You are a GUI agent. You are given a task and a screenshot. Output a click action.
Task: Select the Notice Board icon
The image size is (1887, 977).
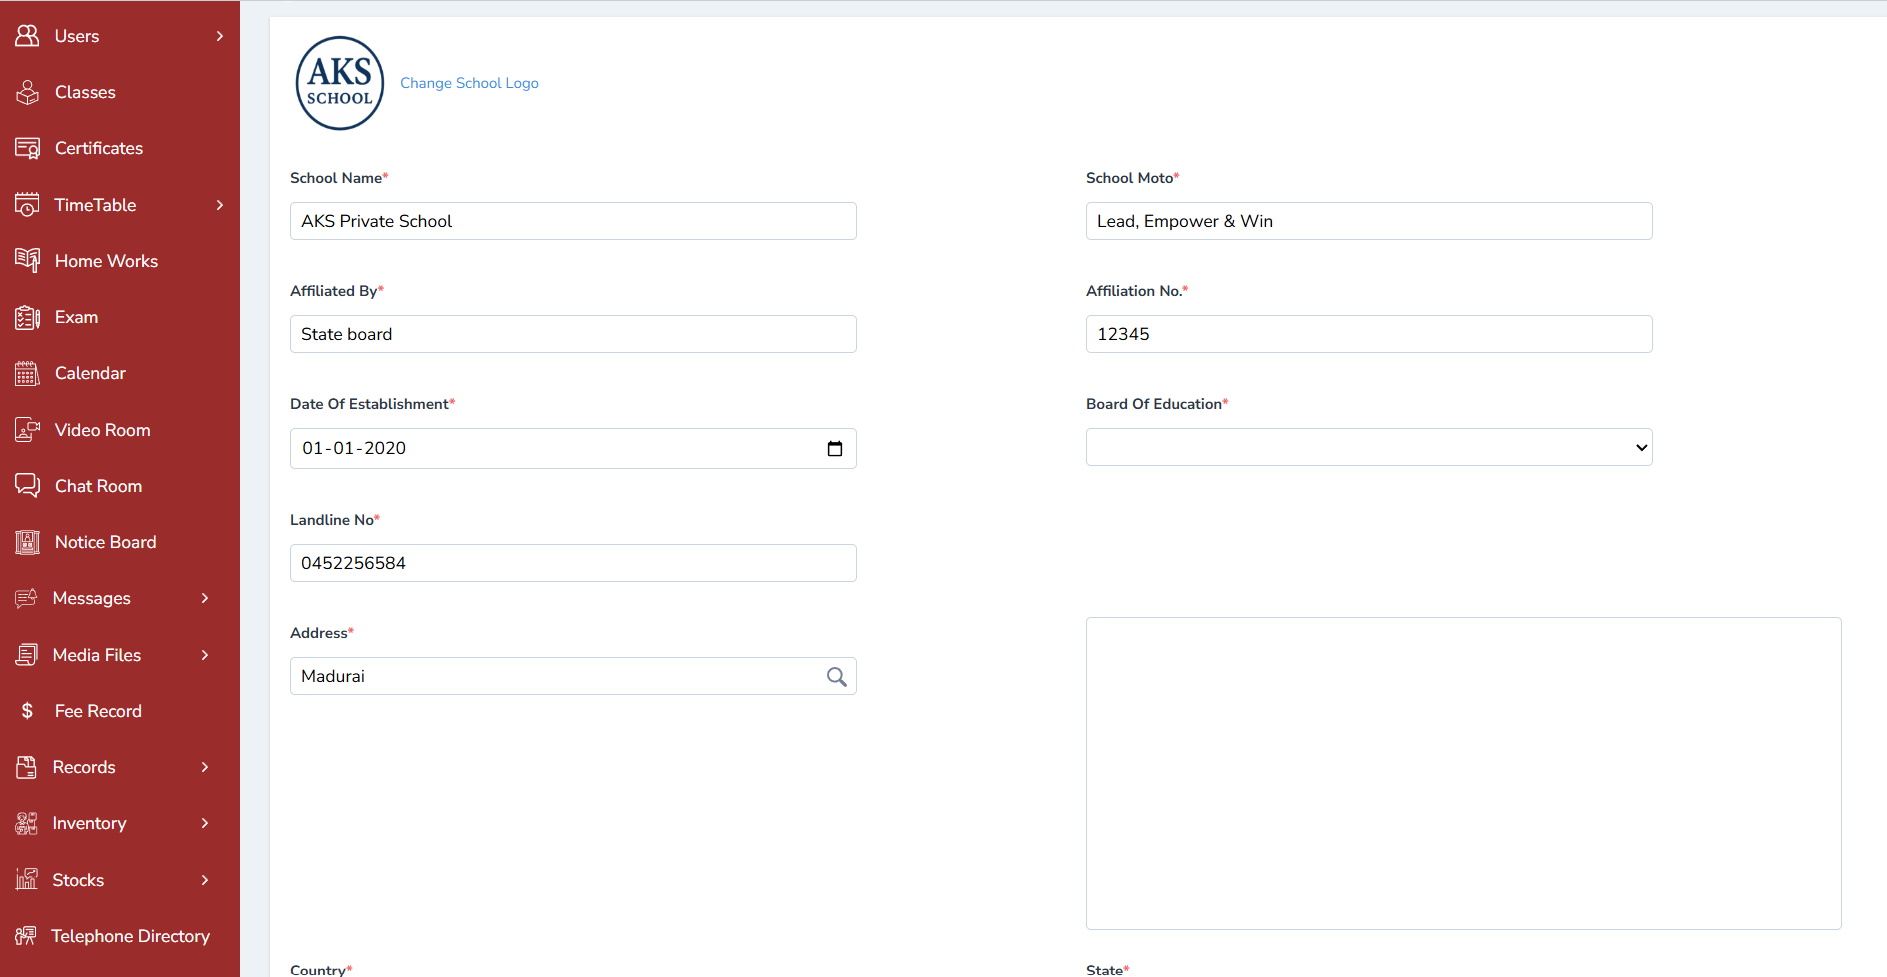pos(27,541)
